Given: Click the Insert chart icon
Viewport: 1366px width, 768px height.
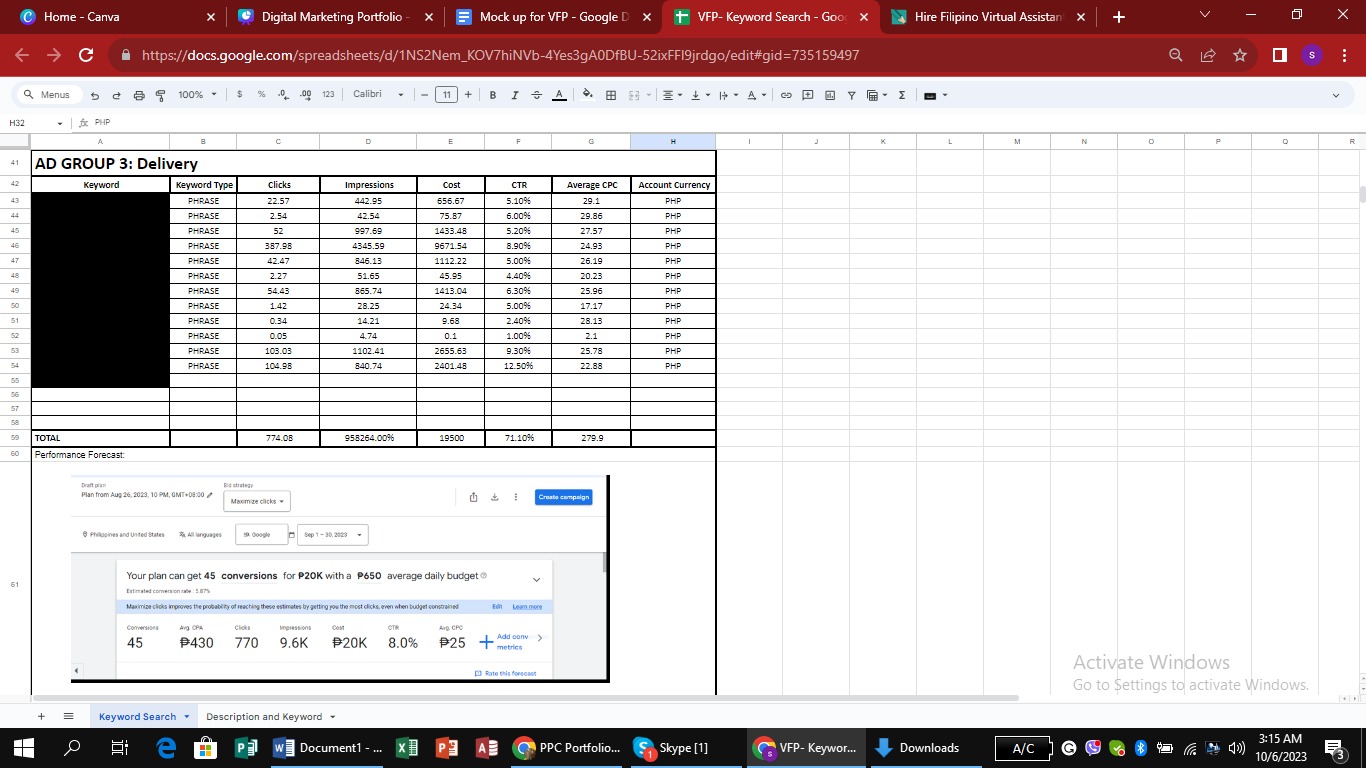Looking at the screenshot, I should click(x=830, y=95).
